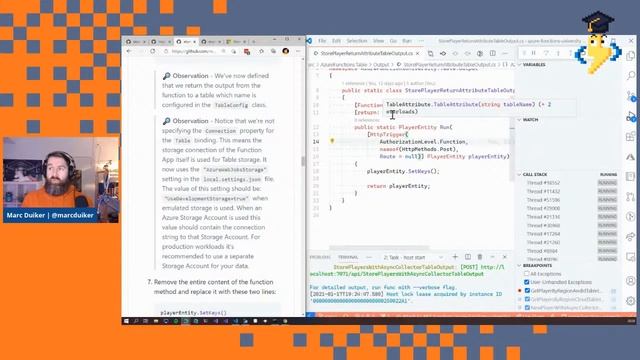Reload the browser page
This screenshot has width=640, height=360.
[153, 51]
